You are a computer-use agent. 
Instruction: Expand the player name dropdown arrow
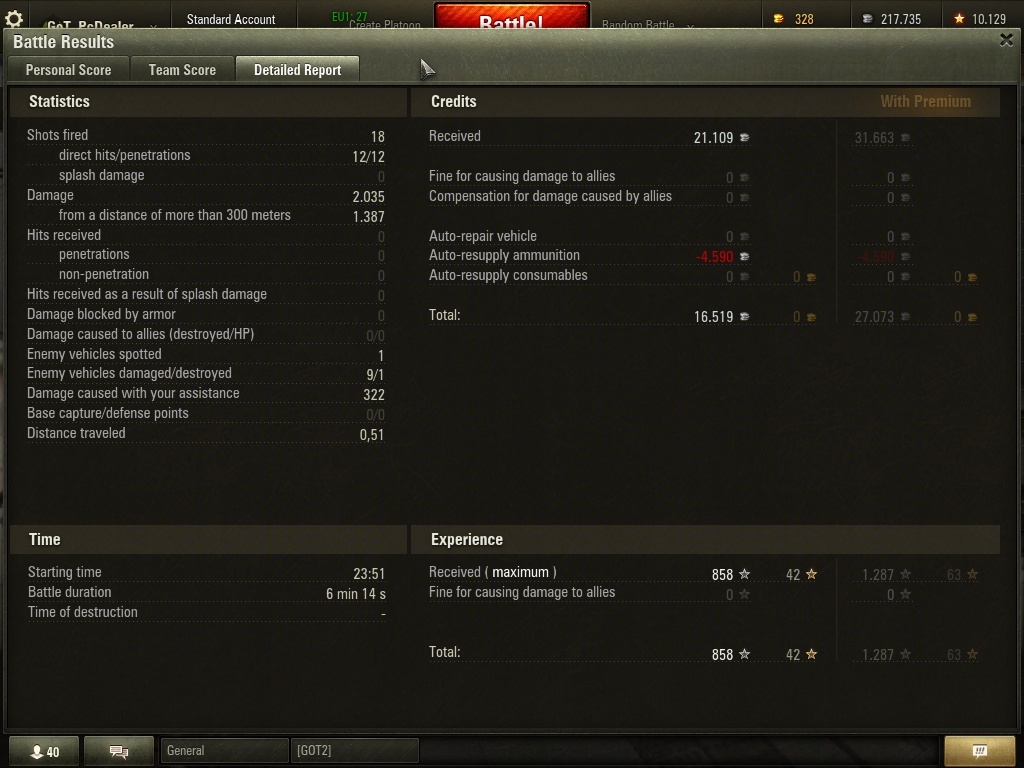tap(153, 26)
